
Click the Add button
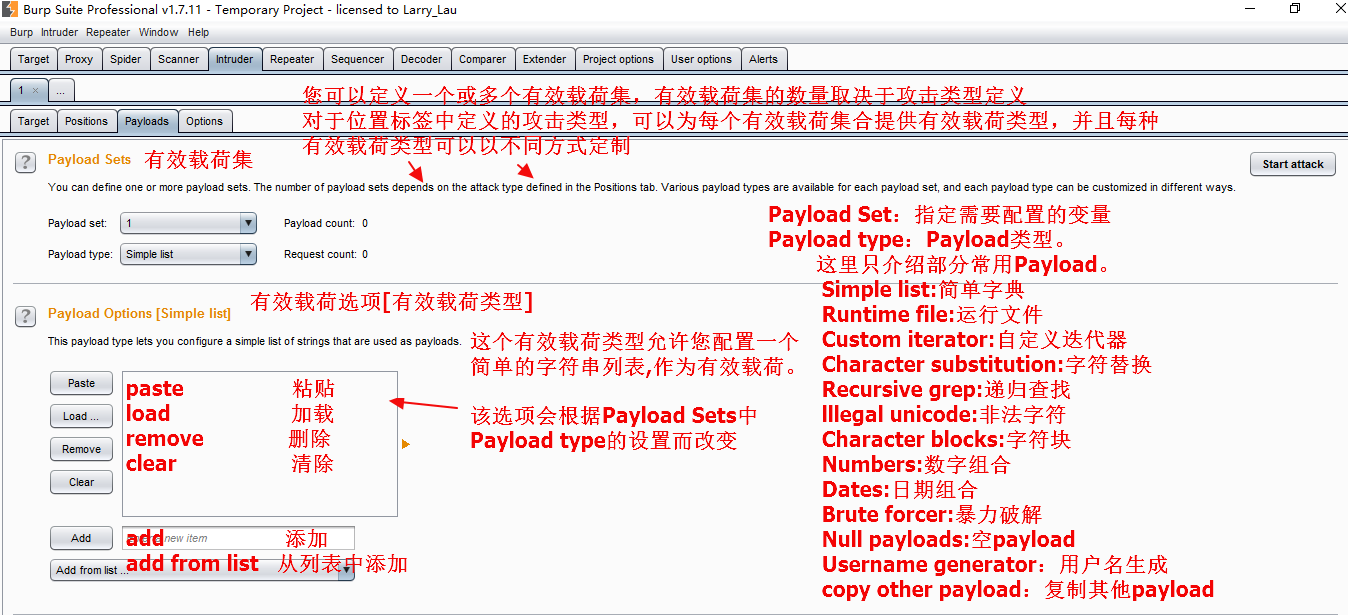tap(81, 538)
